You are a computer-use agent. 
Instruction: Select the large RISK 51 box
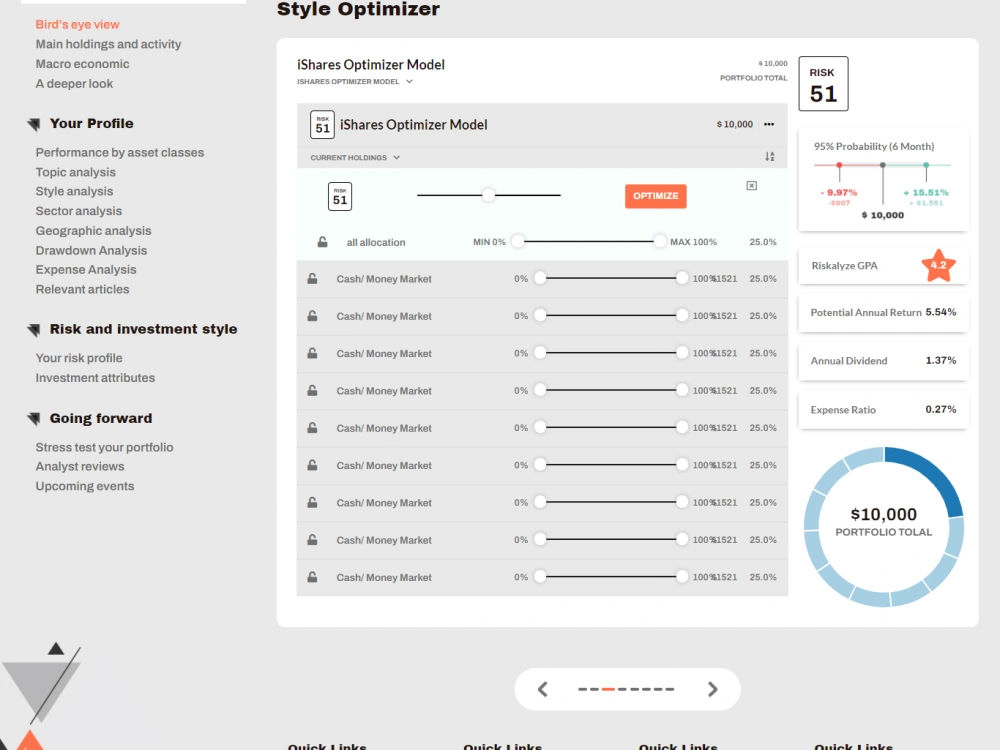[823, 84]
